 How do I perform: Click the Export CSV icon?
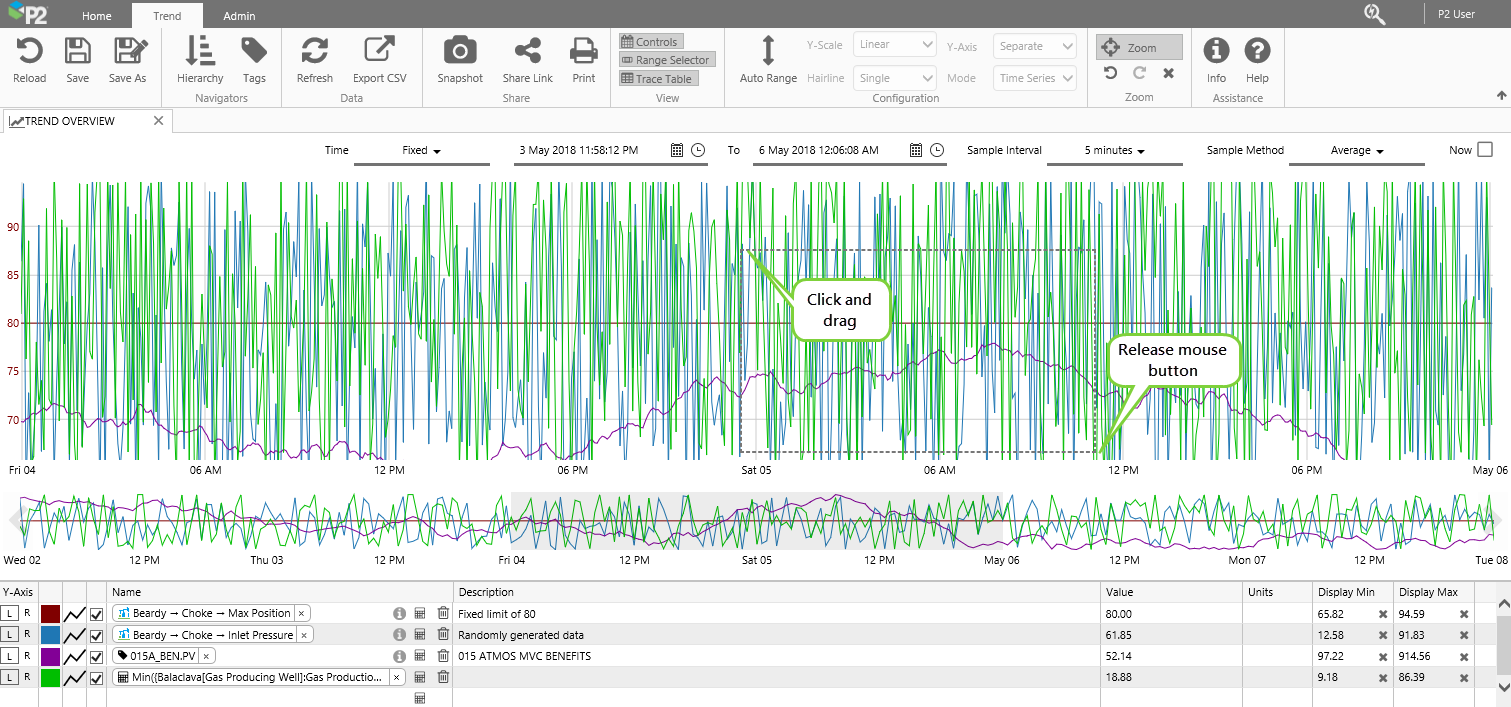(x=379, y=51)
